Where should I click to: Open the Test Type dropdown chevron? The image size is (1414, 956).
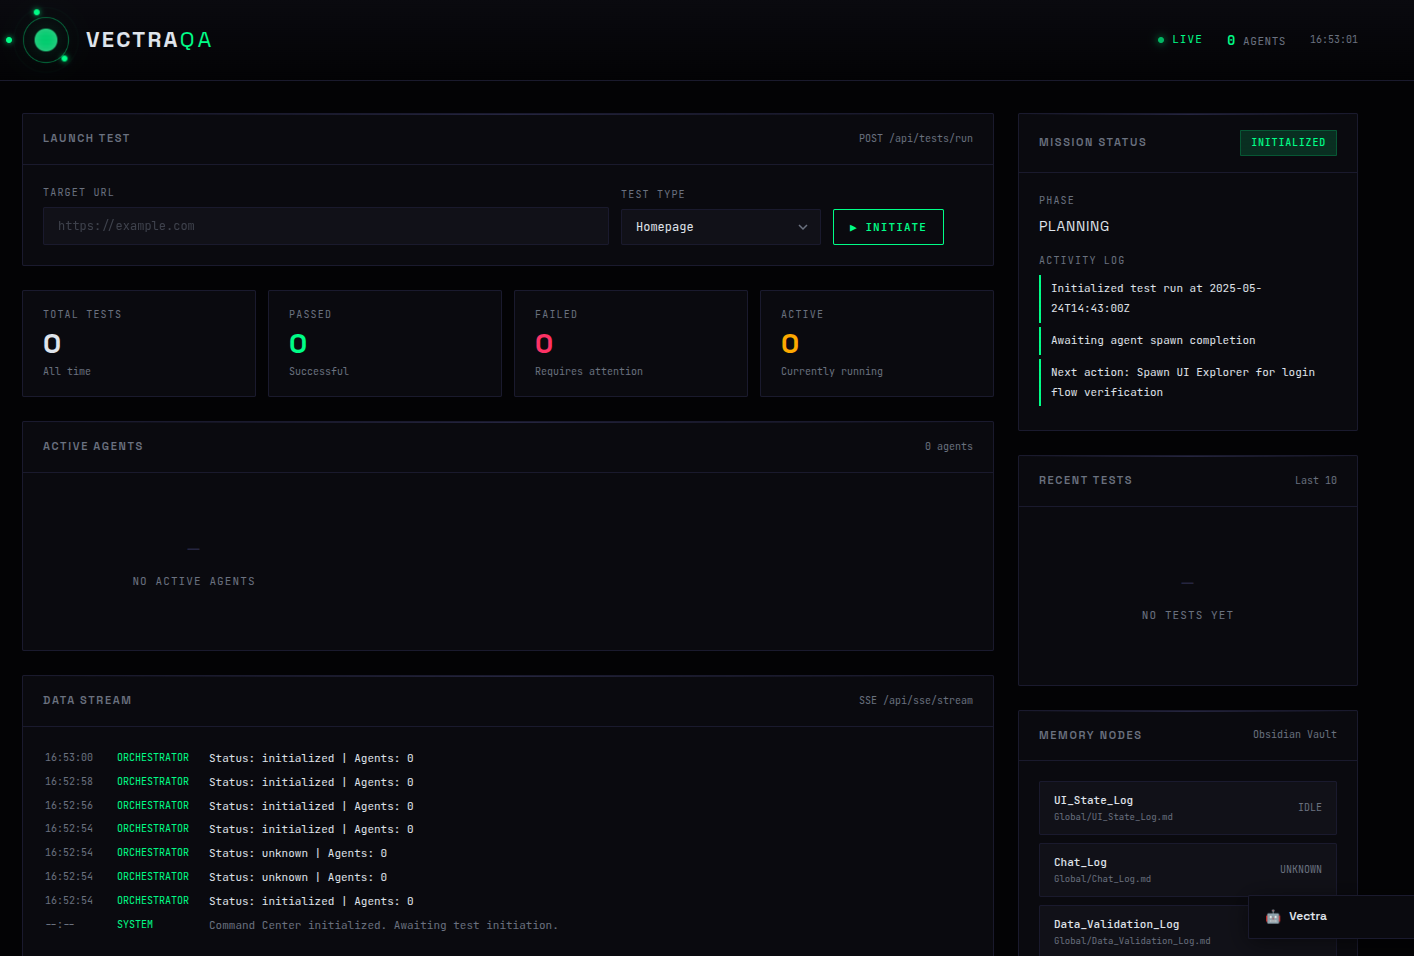click(x=803, y=227)
